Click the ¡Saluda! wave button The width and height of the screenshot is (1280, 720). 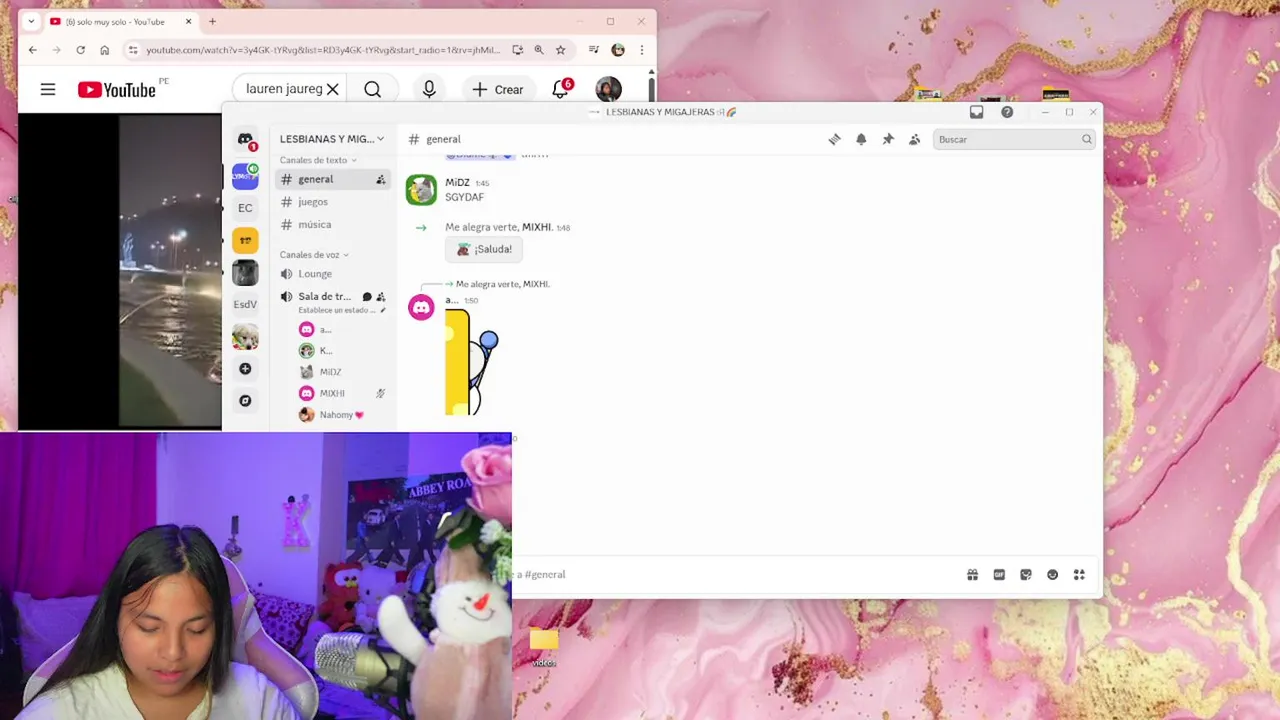coord(484,249)
